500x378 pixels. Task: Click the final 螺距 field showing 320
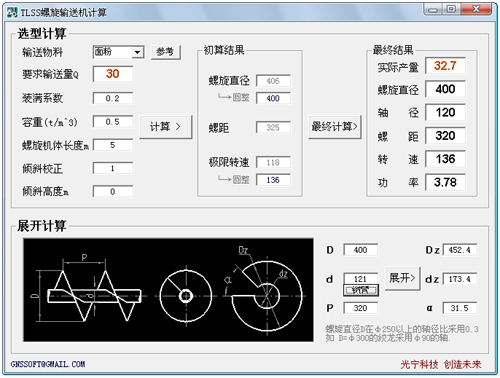[445, 136]
